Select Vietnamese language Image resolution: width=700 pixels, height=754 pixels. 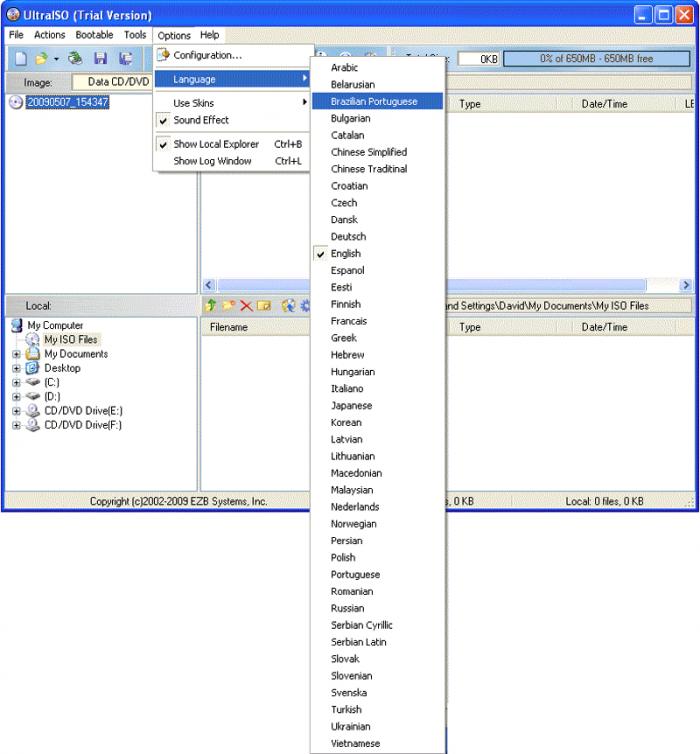[x=377, y=743]
